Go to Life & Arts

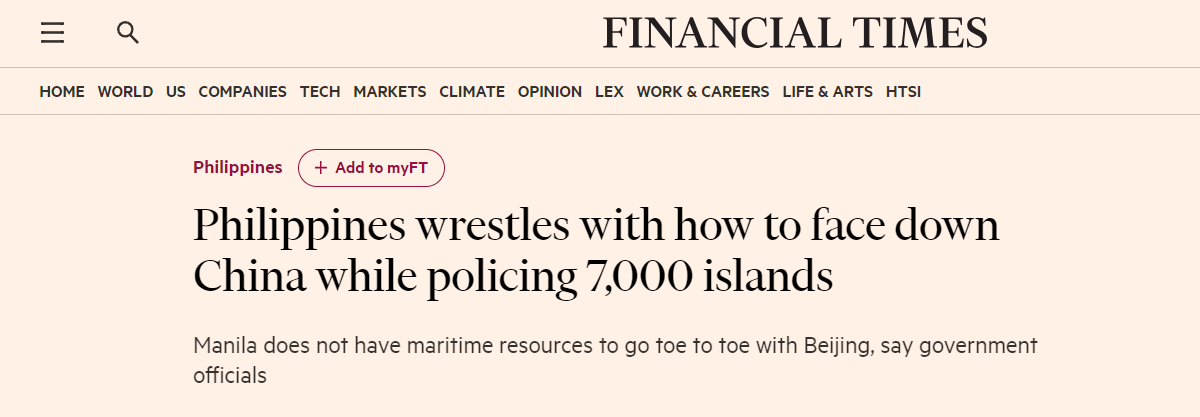[828, 91]
